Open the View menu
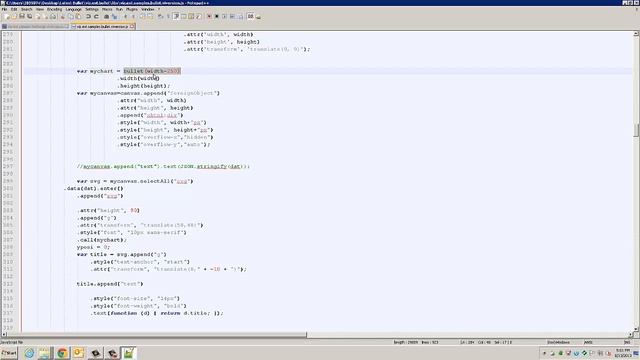This screenshot has width=640, height=360. click(40, 9)
